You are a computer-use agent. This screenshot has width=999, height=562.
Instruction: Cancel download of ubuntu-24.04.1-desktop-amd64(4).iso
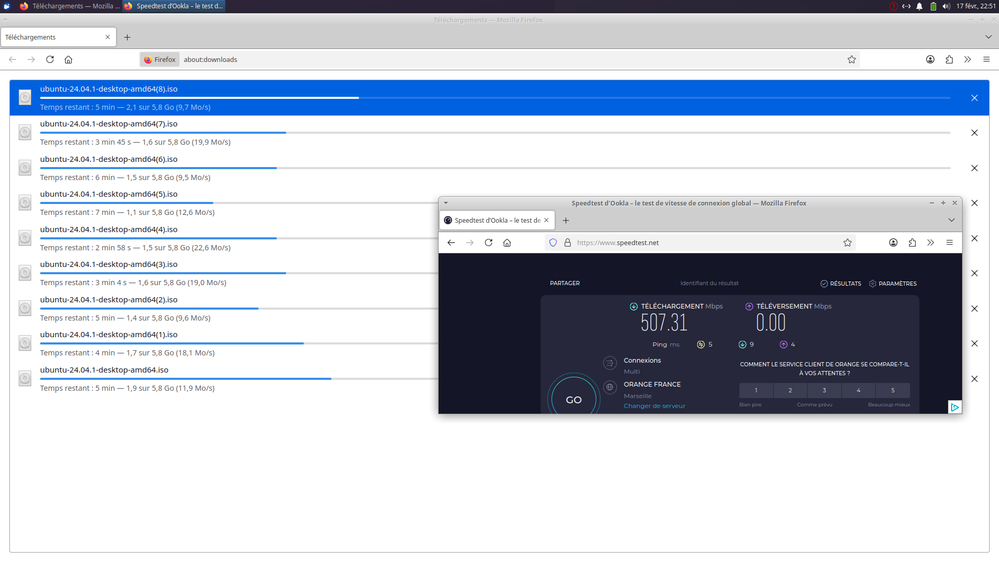click(x=974, y=238)
